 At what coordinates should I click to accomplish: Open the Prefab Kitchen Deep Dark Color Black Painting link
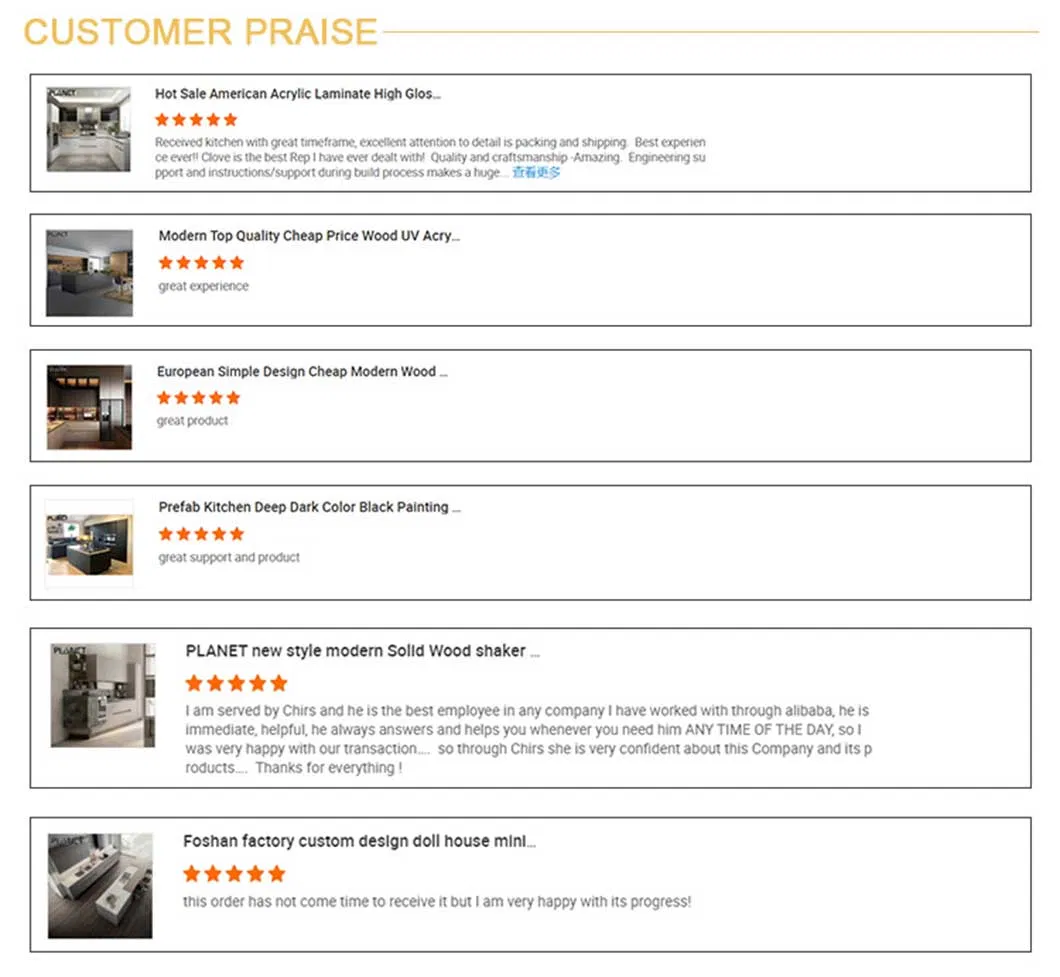pyautogui.click(x=309, y=507)
